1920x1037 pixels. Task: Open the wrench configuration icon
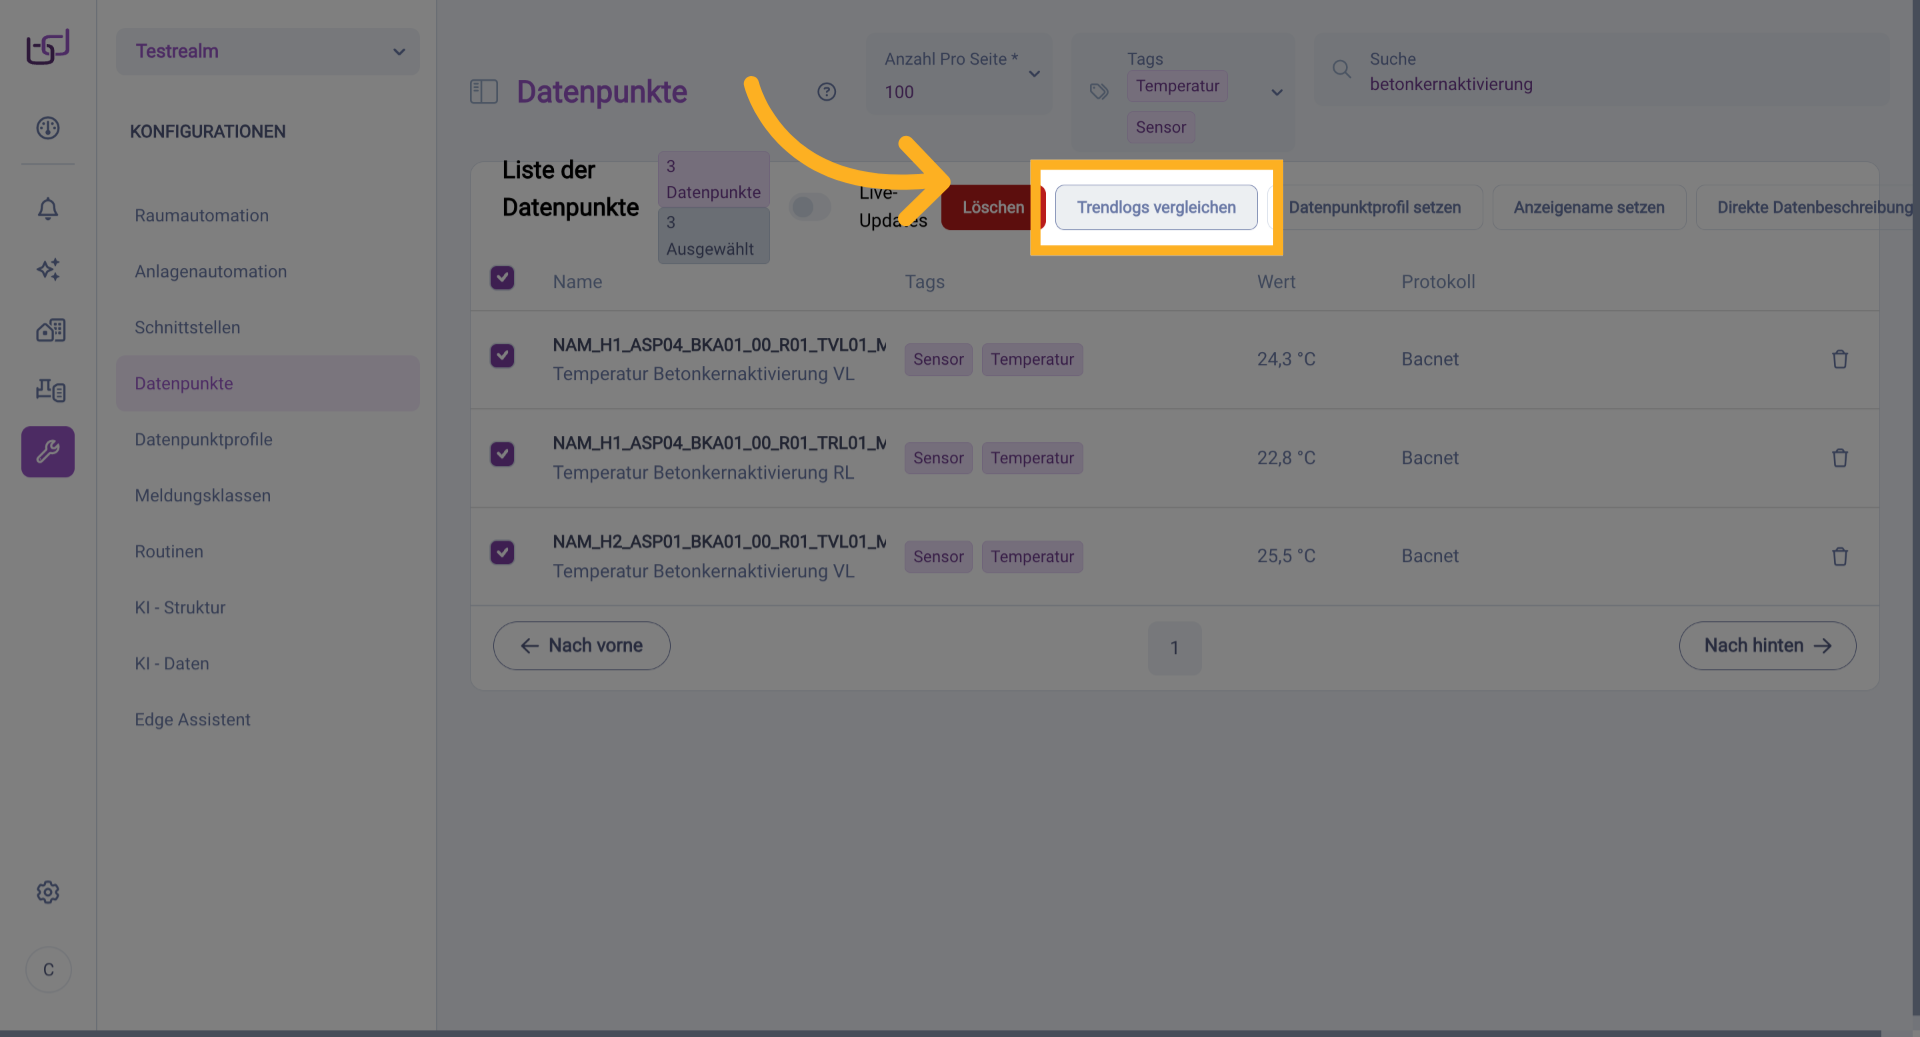[x=48, y=452]
